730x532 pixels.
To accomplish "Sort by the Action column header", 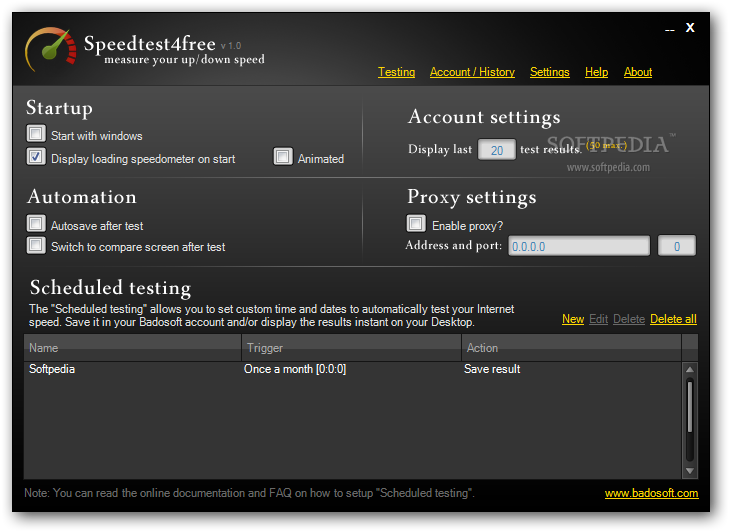I will coord(572,348).
